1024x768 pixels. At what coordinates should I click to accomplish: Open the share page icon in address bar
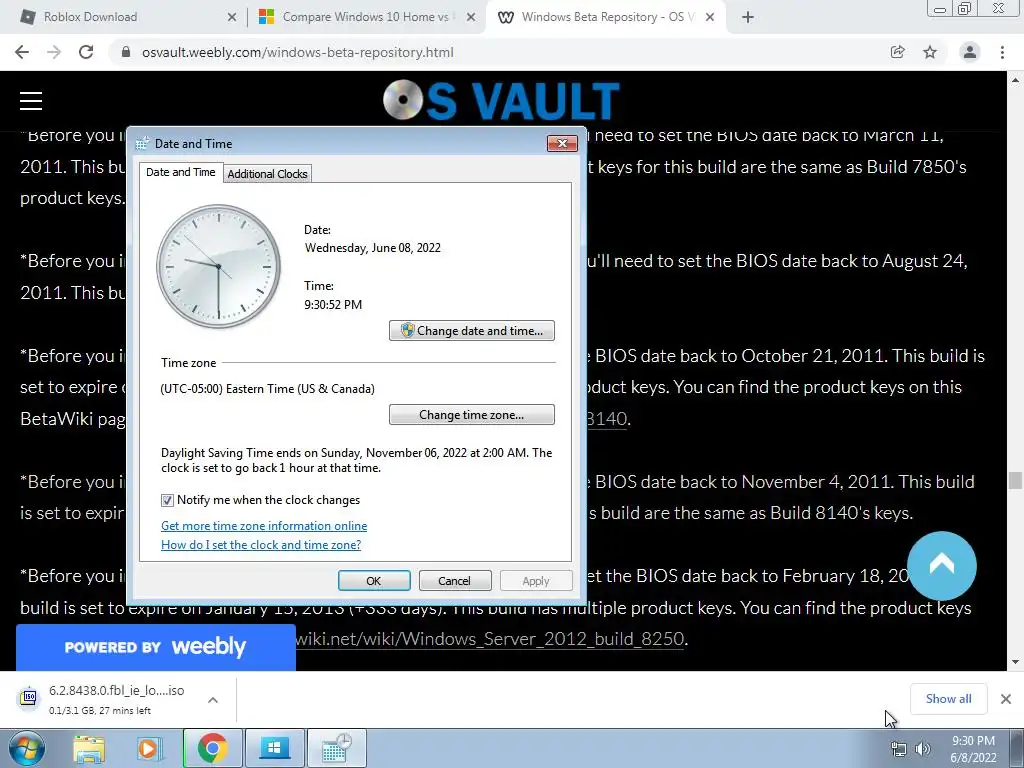click(x=898, y=52)
